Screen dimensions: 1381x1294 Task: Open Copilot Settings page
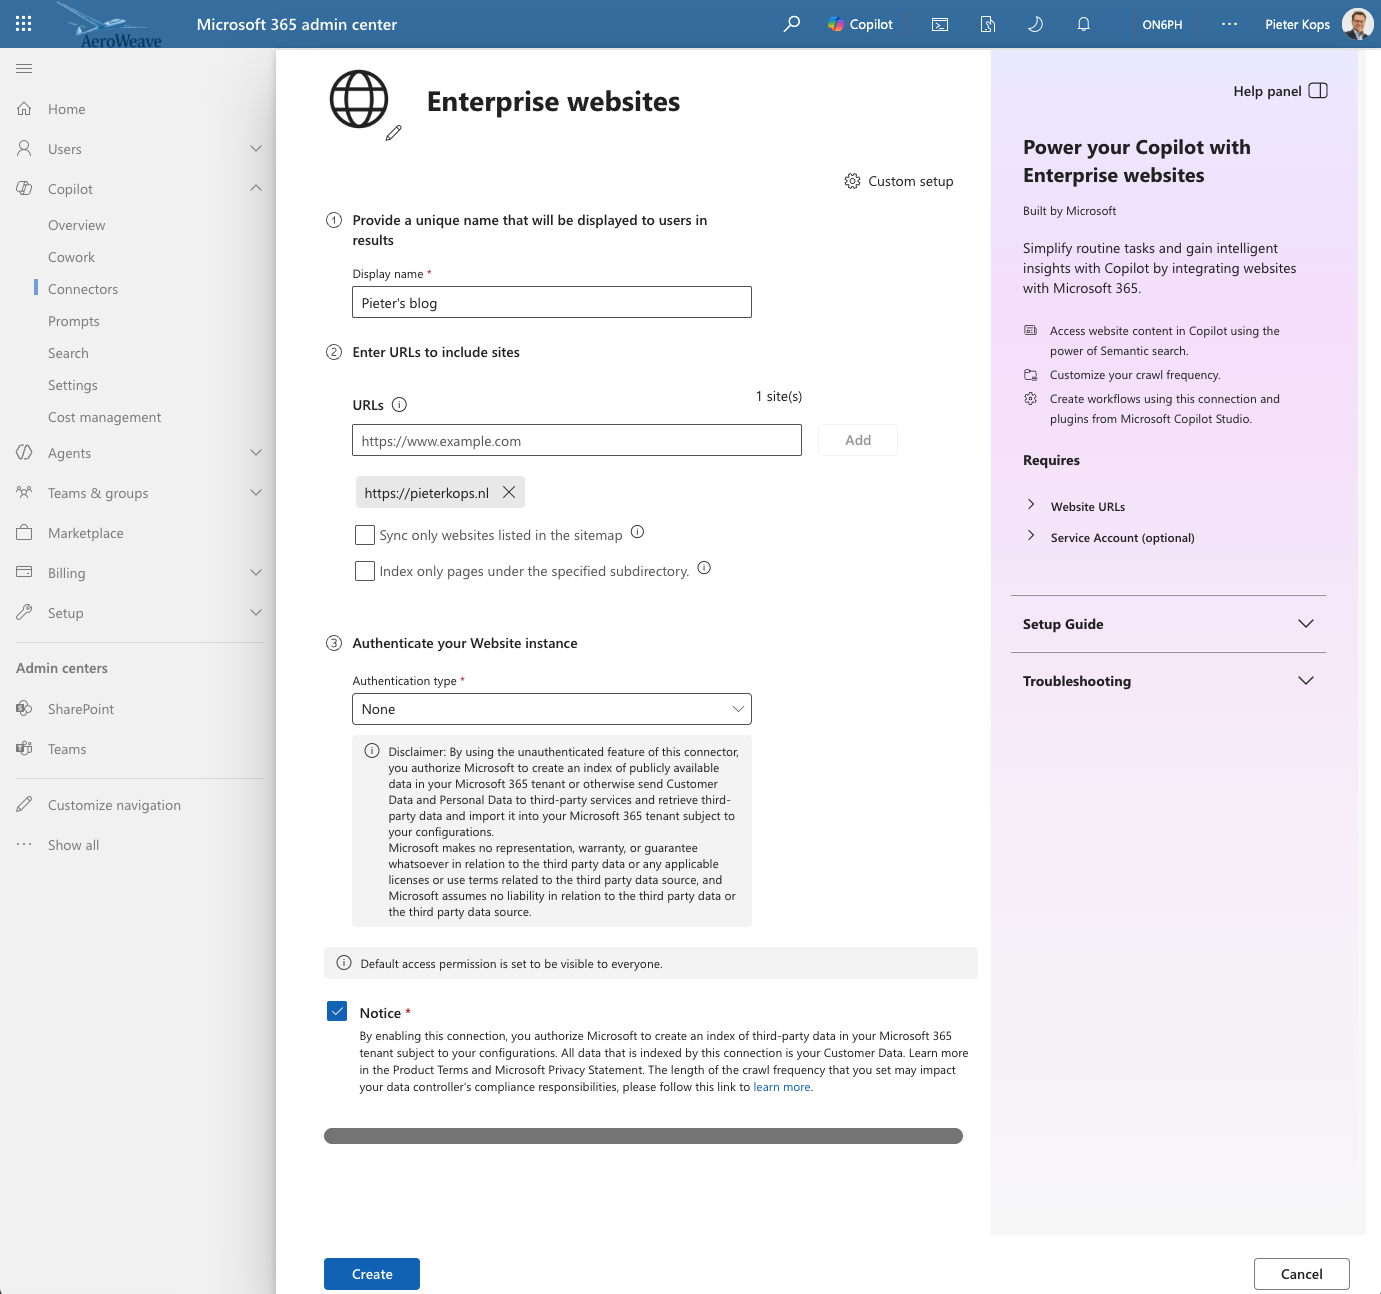click(x=73, y=385)
